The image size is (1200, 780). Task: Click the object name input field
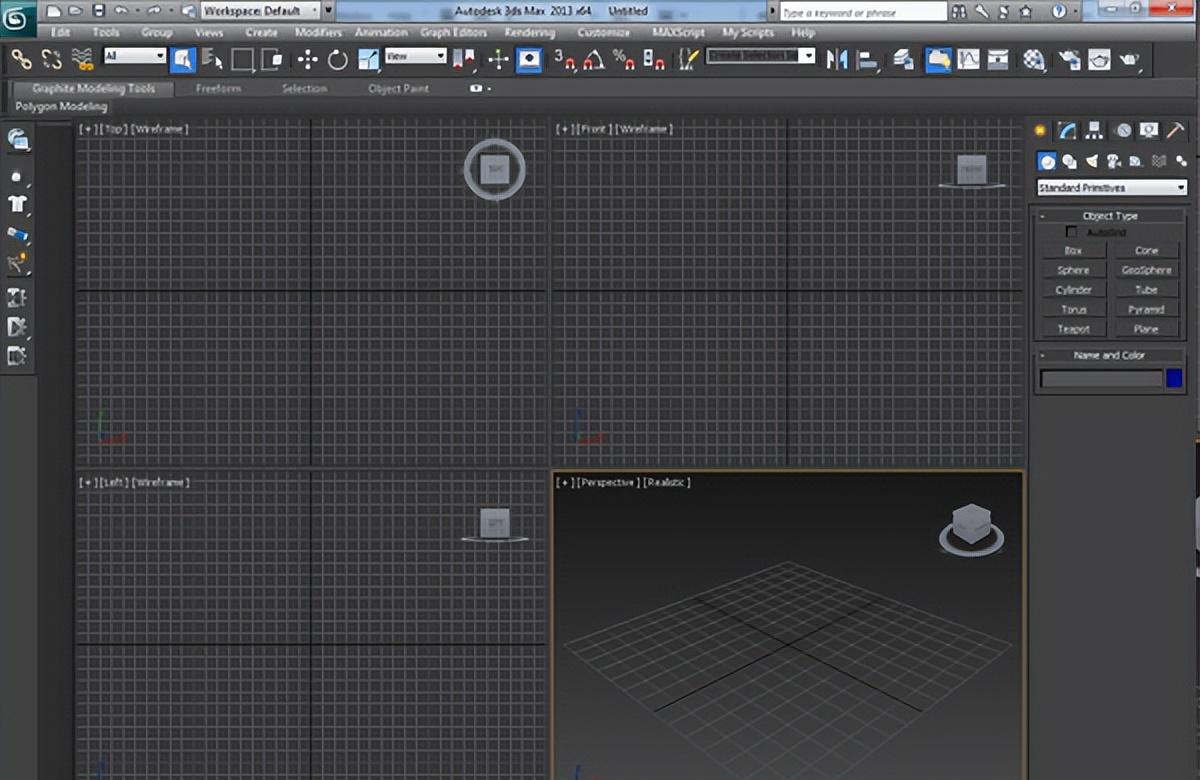[1101, 379]
